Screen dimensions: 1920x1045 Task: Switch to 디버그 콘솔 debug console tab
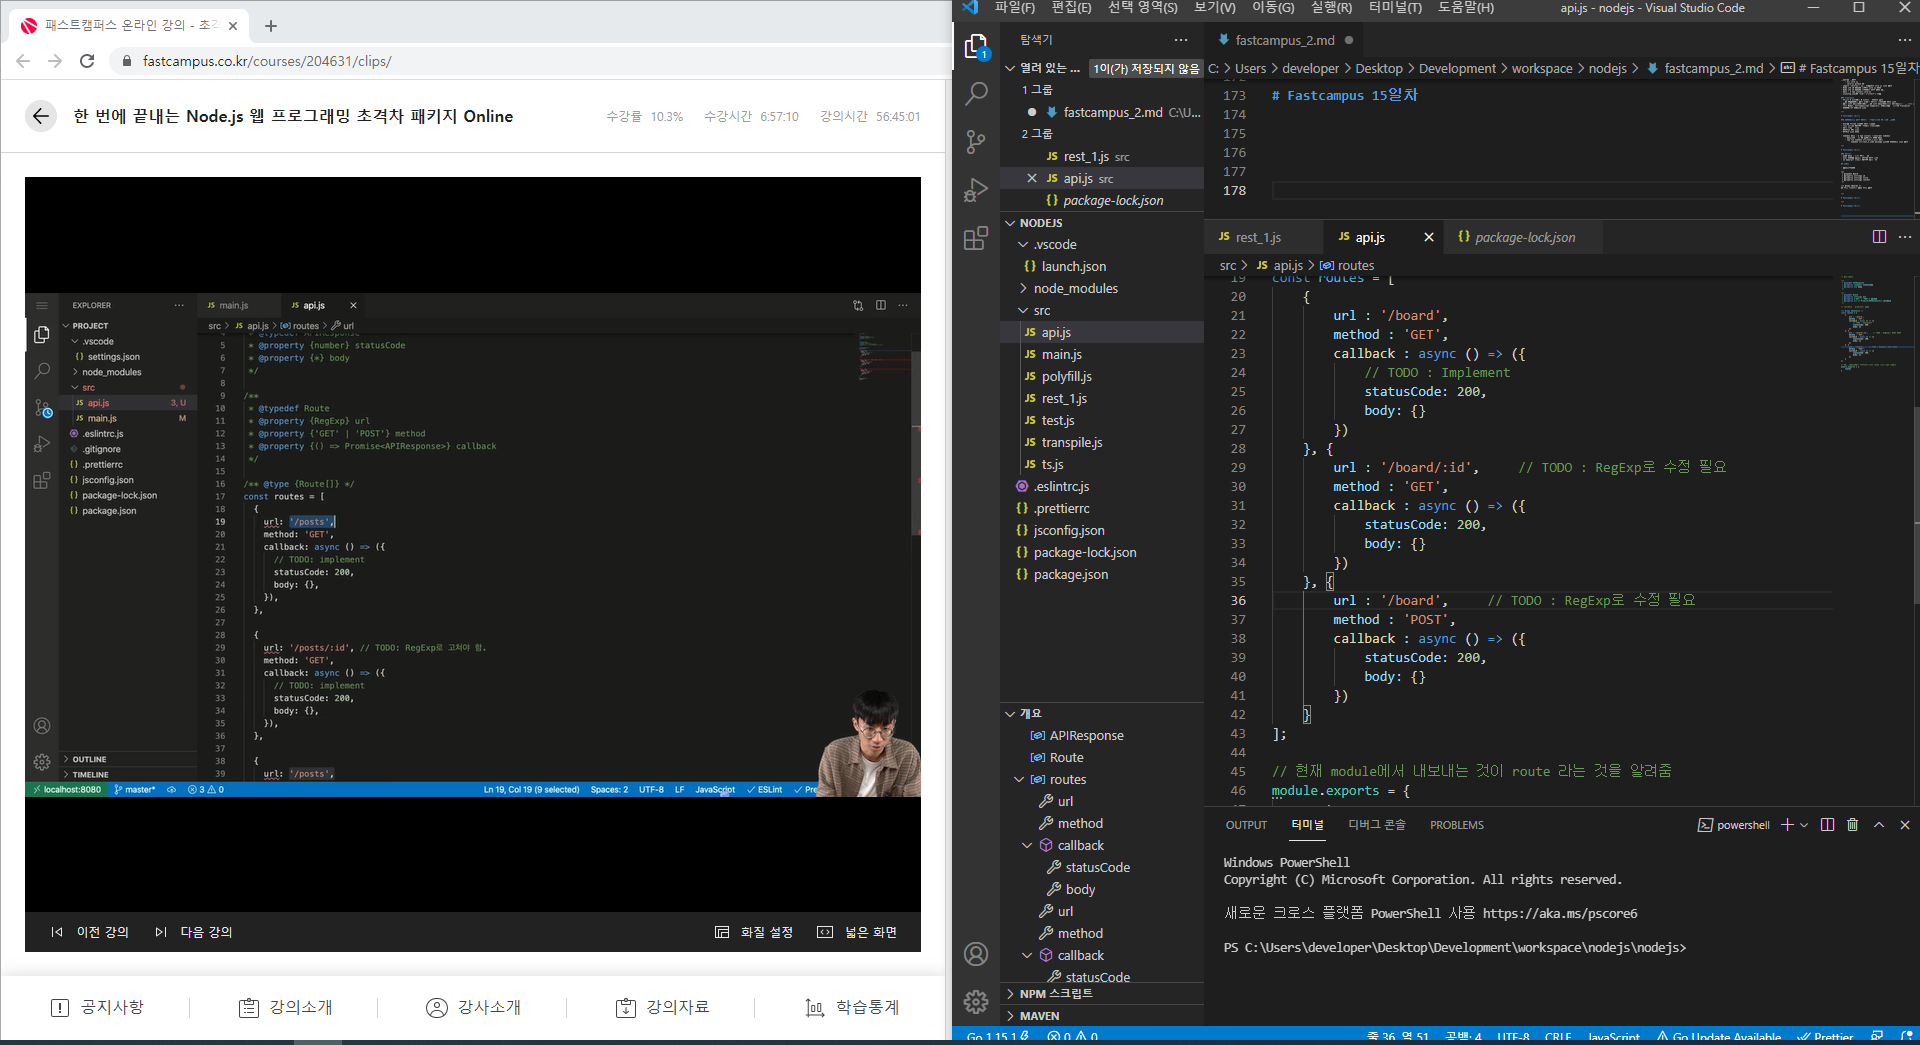pos(1376,825)
